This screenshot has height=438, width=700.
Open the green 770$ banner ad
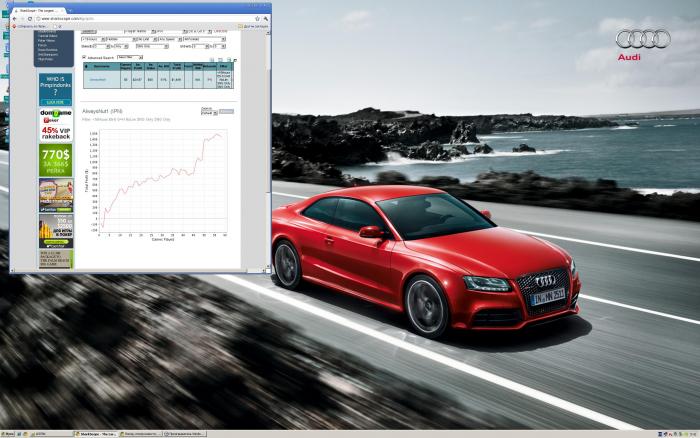coord(55,160)
